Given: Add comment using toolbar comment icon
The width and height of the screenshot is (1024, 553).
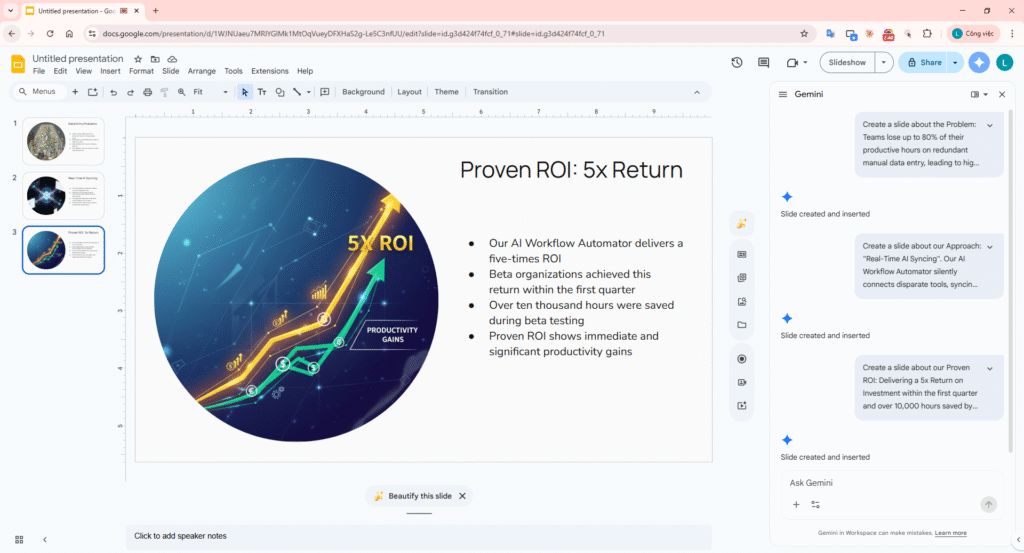Looking at the screenshot, I should (x=324, y=92).
